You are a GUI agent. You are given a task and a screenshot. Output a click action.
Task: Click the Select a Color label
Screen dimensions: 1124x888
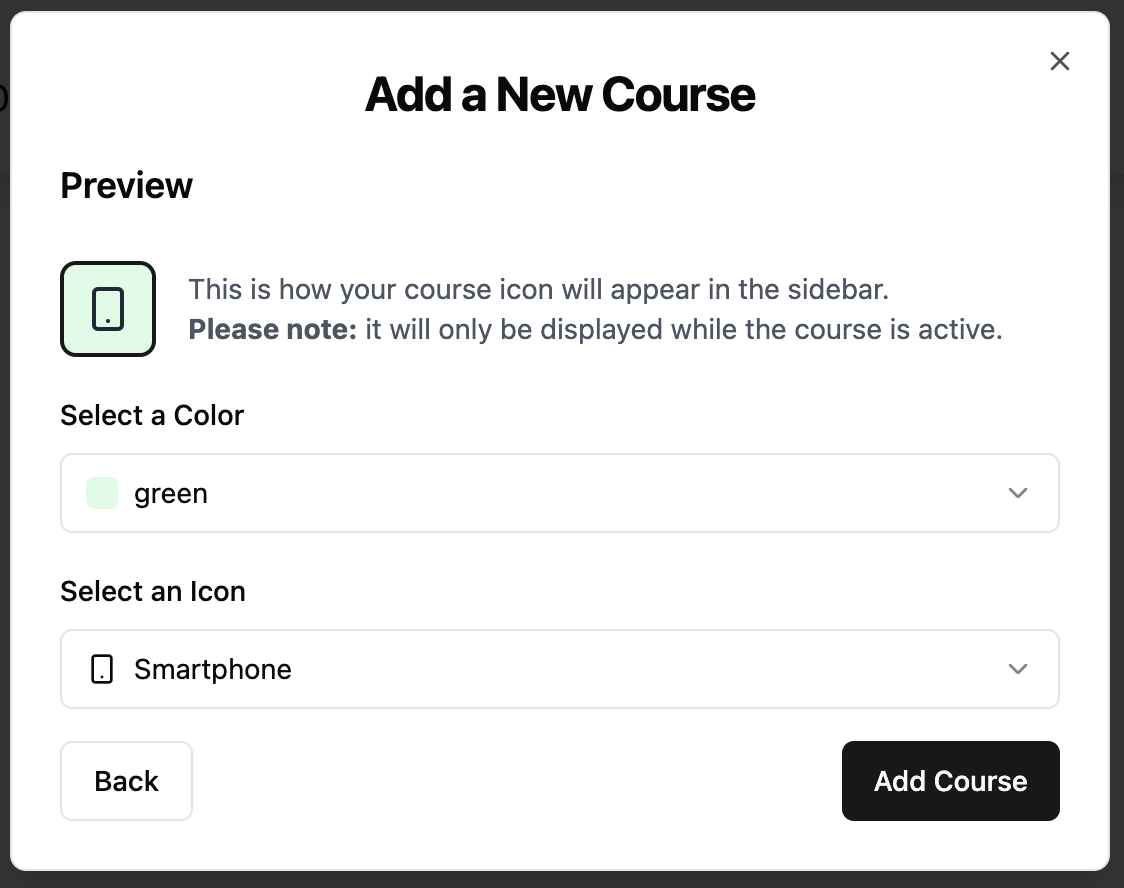[x=152, y=415]
